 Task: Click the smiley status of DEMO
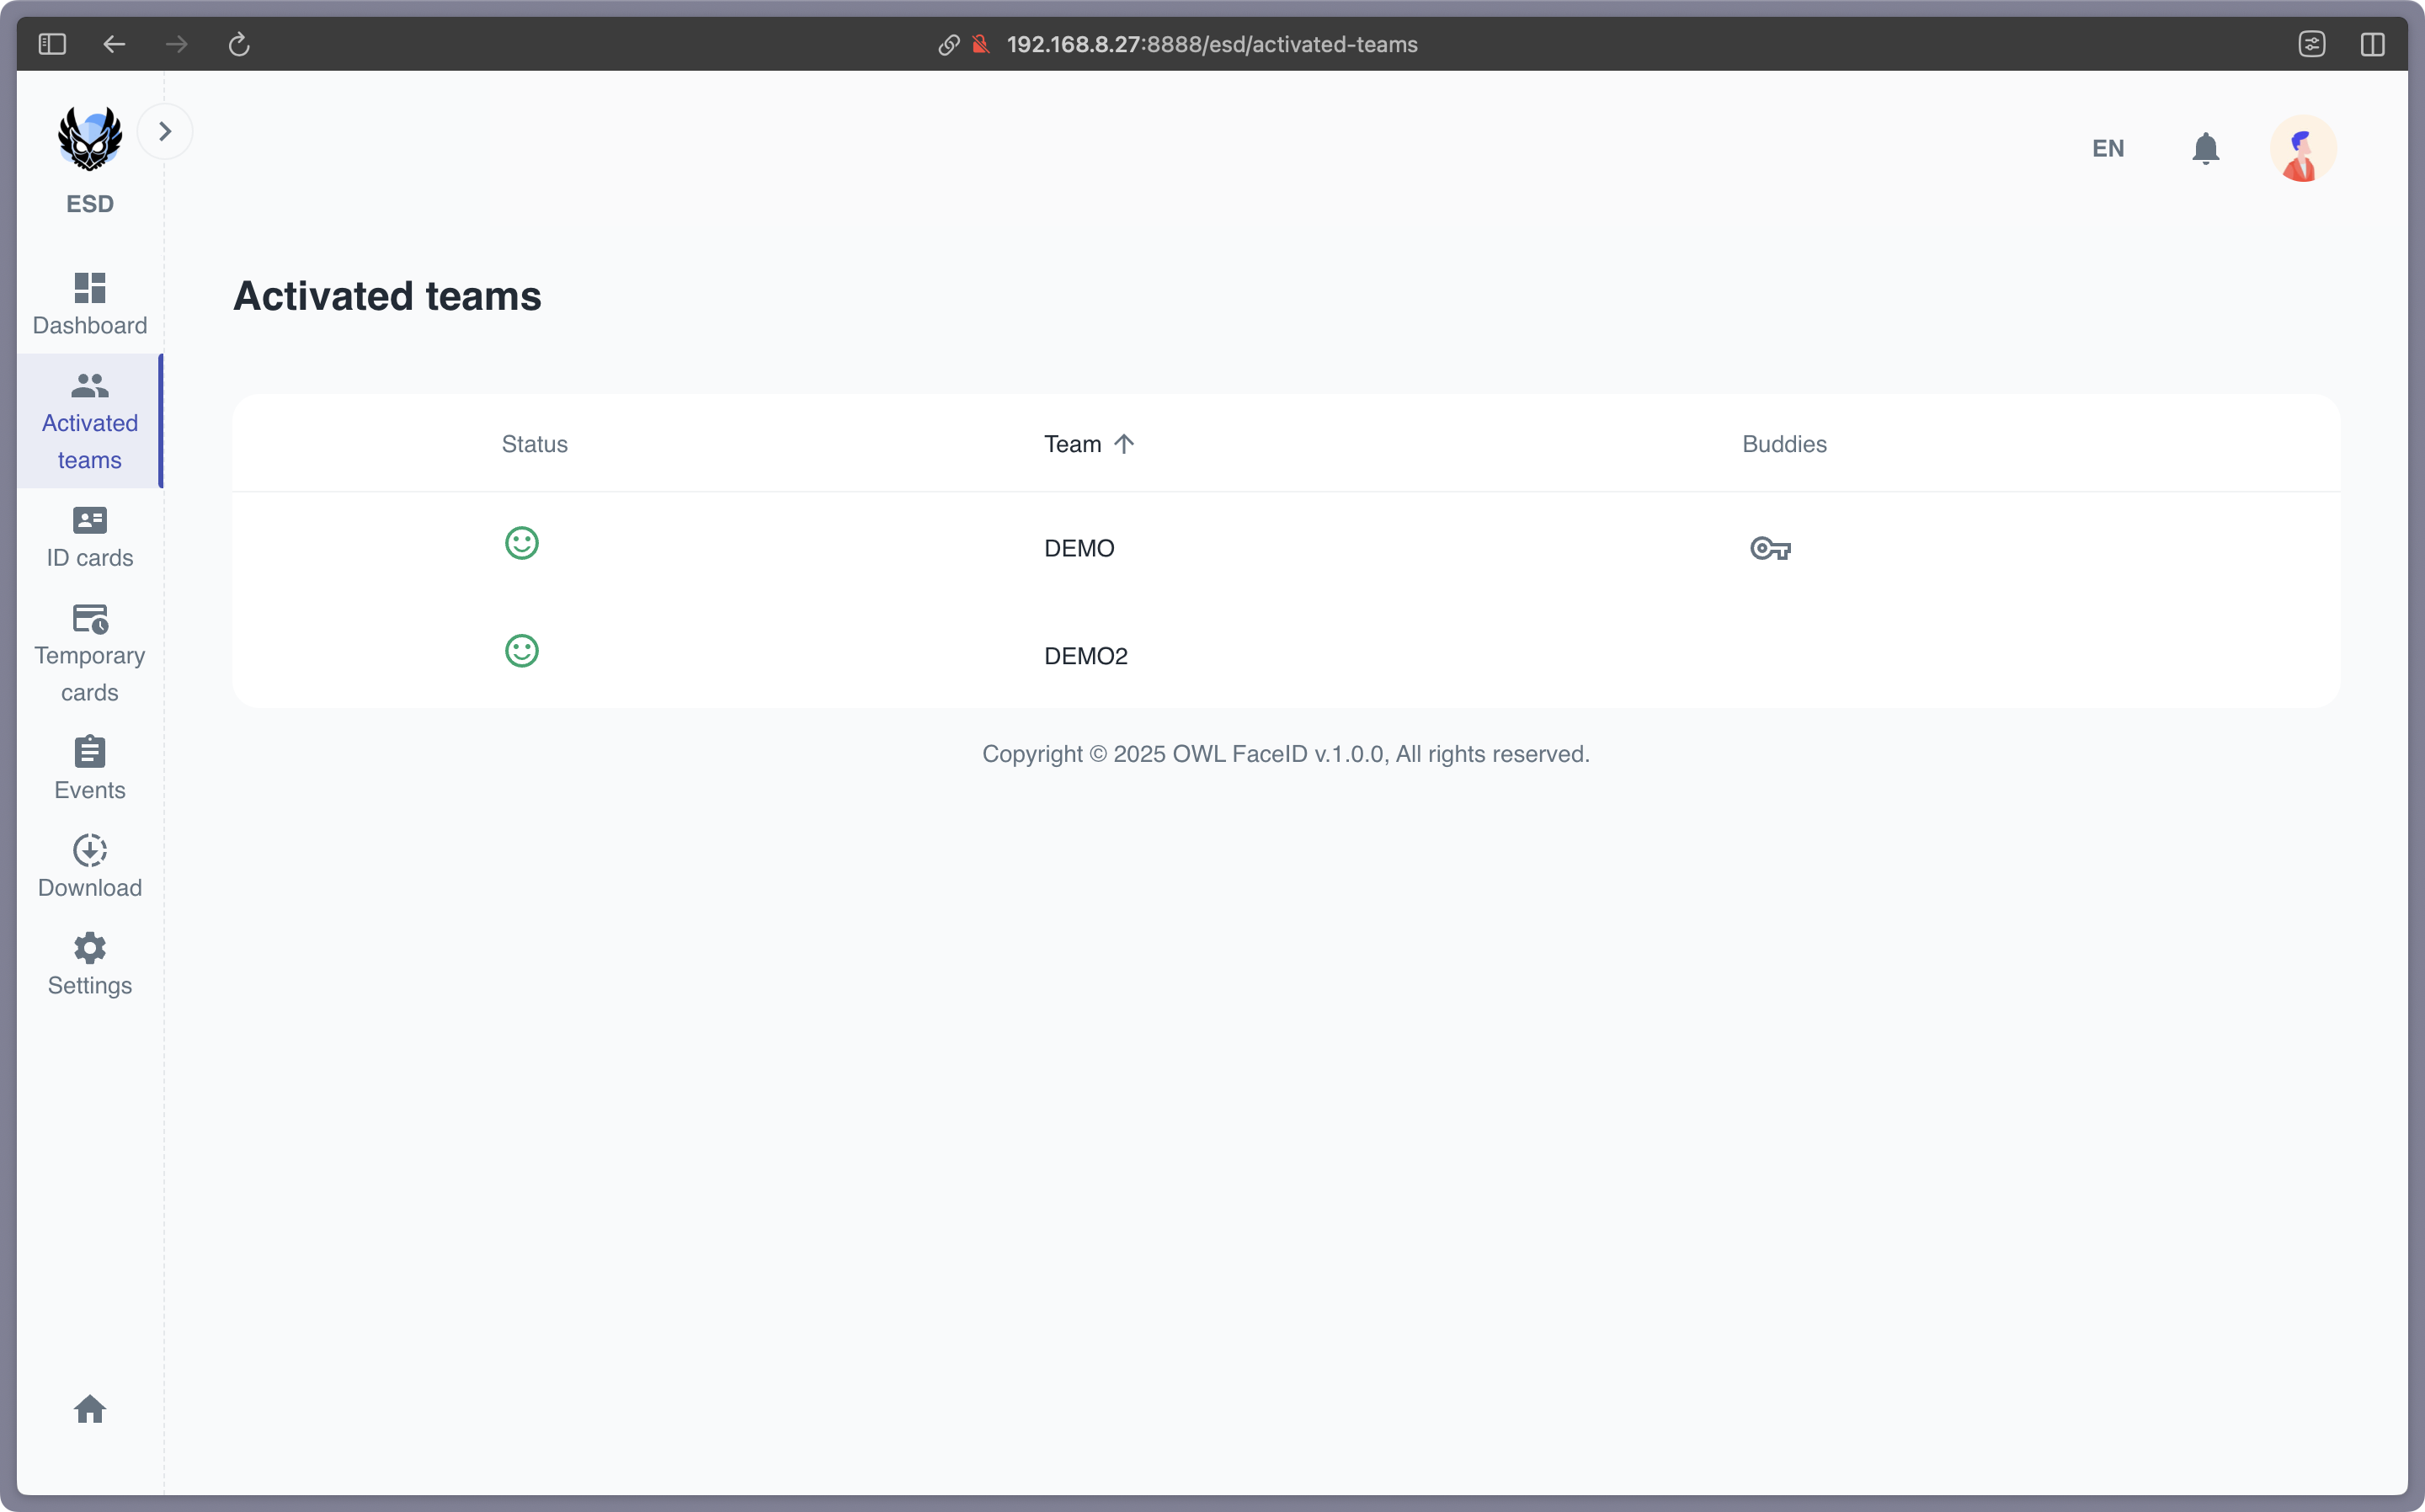coord(522,543)
